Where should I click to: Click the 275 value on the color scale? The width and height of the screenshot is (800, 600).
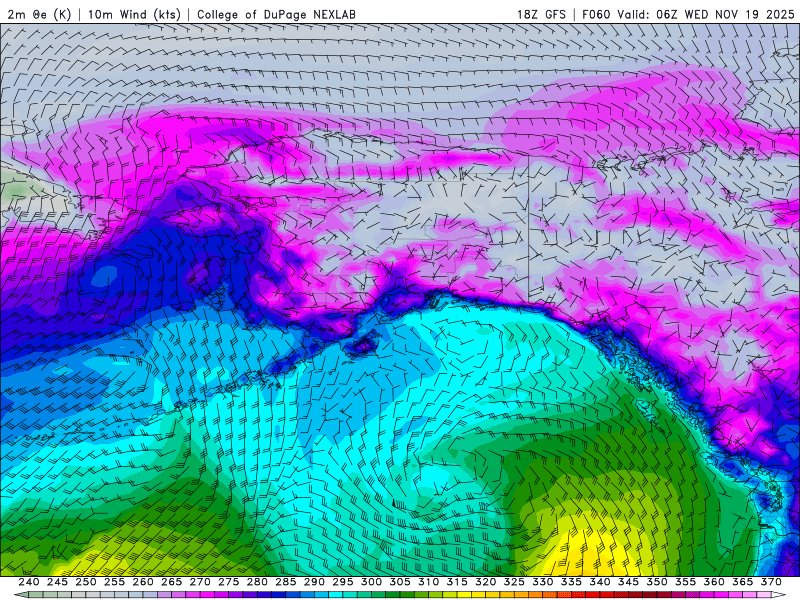coord(229,582)
